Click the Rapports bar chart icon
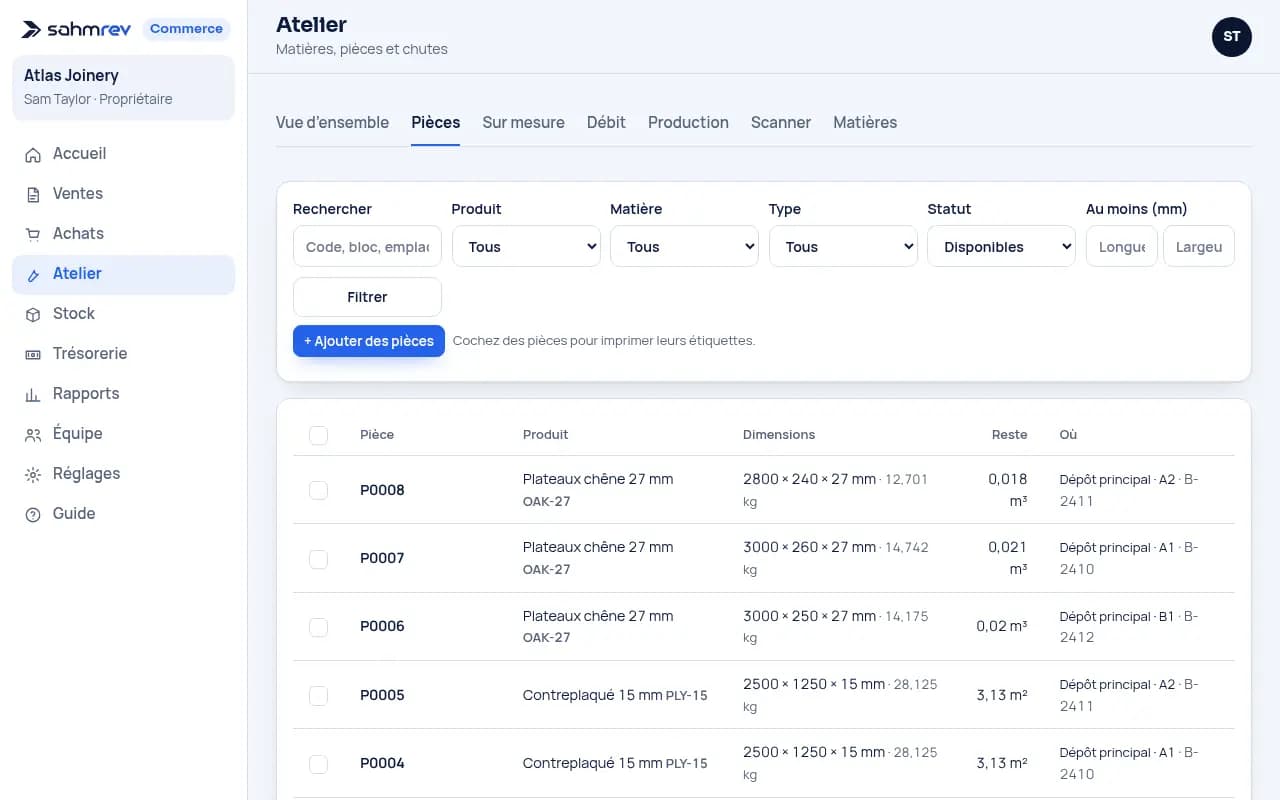 click(33, 394)
